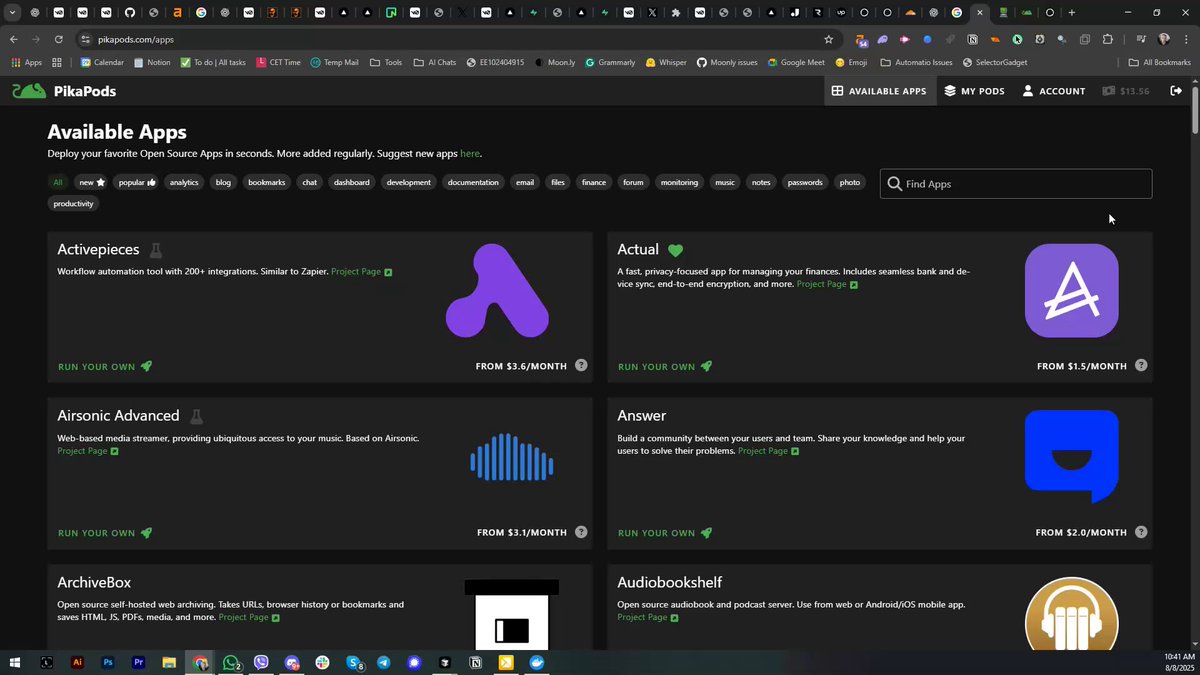Open the Chrome extensions puzzle icon
1200x675 pixels.
tap(1108, 39)
